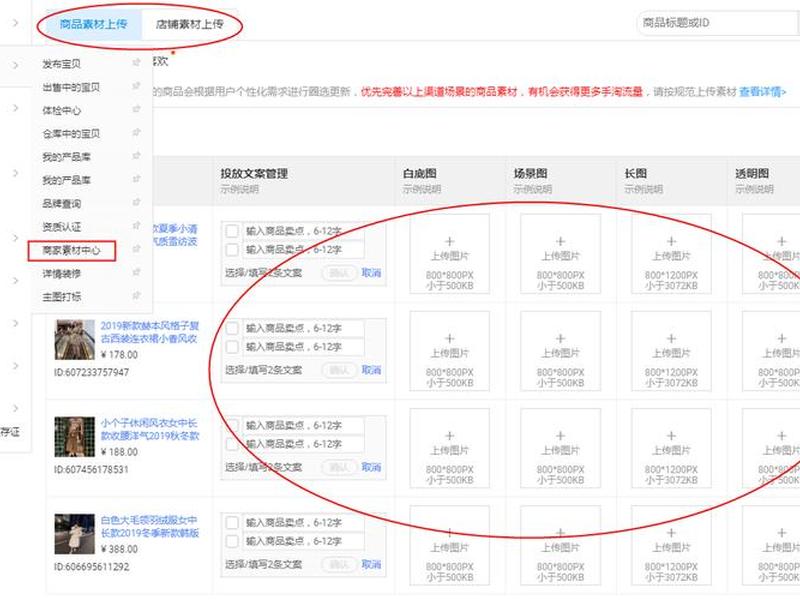Viewport: 800px width, 600px height.
Task: View 示例说明 under 长图 column
Action: pos(643,189)
